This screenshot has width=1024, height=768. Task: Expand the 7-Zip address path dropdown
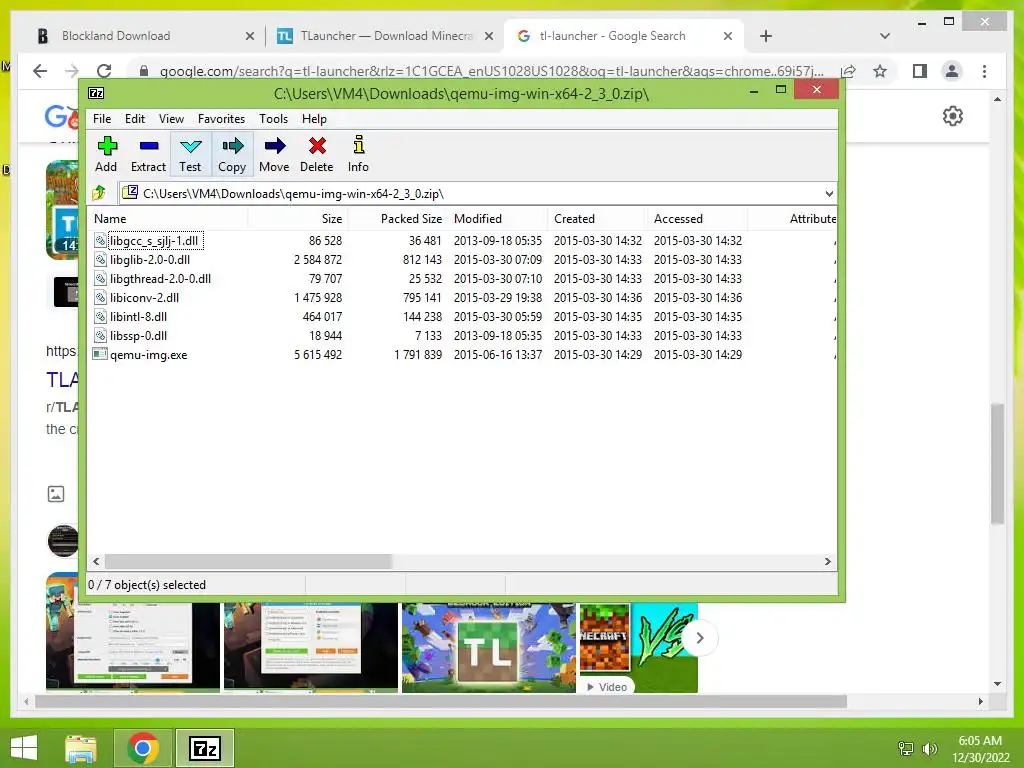pos(829,193)
